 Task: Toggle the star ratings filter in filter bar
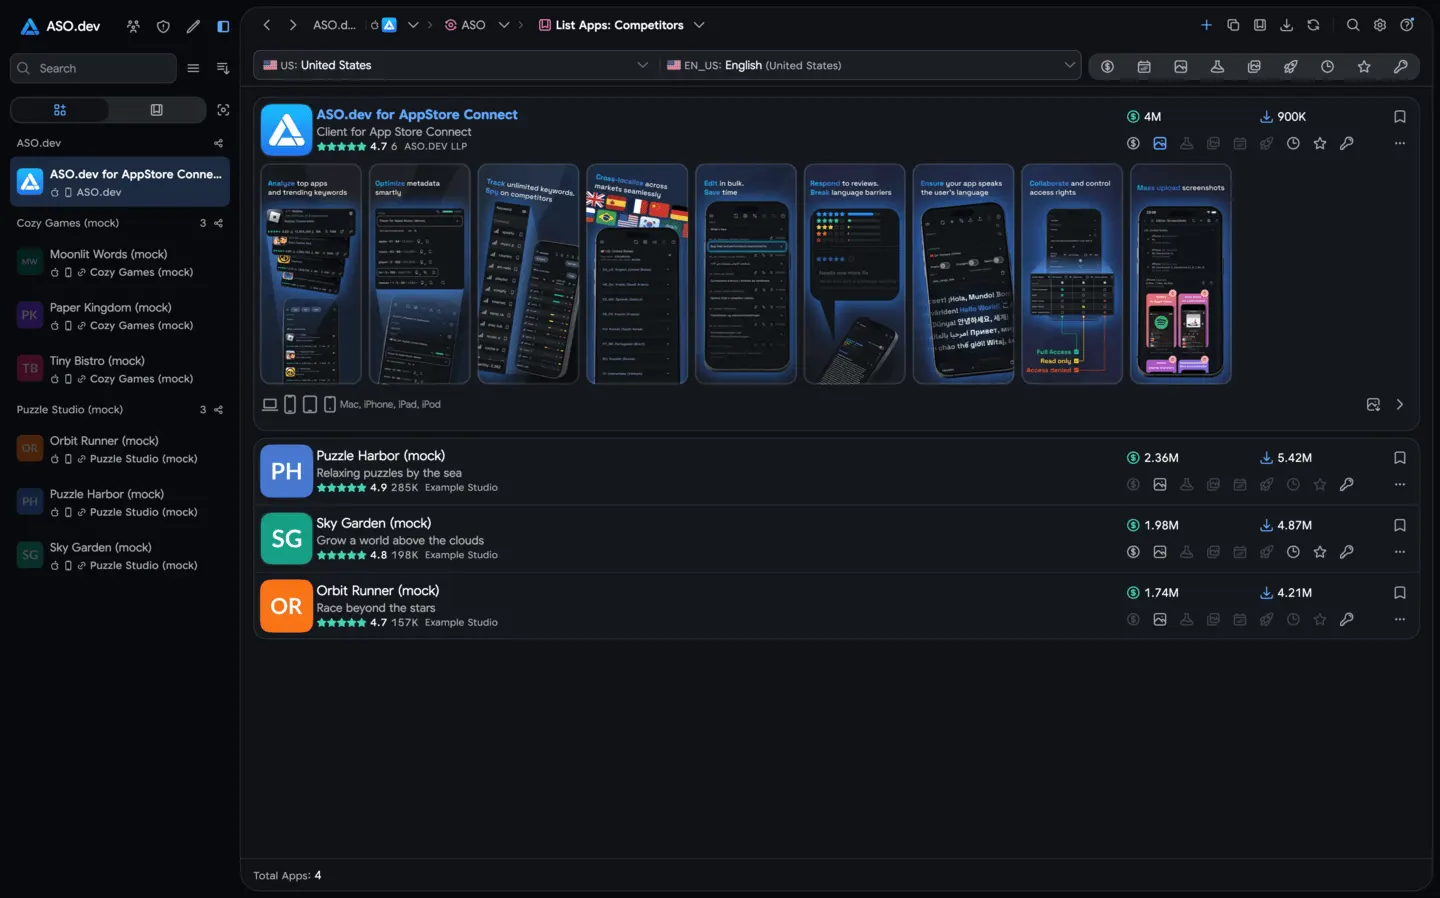point(1364,66)
